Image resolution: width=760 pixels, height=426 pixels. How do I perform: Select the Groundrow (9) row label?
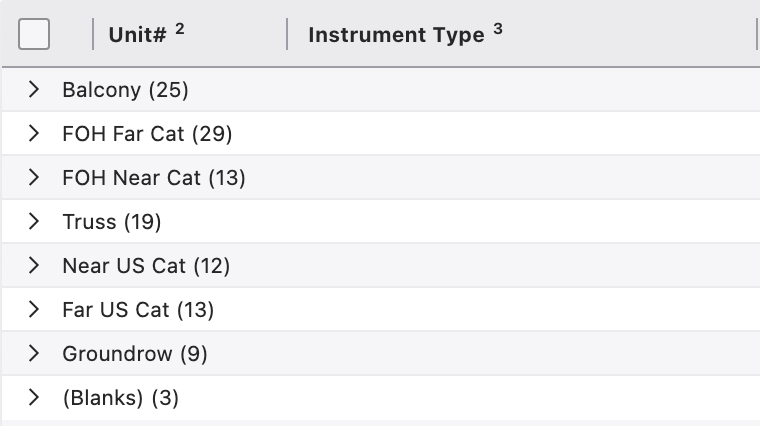pyautogui.click(x=135, y=354)
